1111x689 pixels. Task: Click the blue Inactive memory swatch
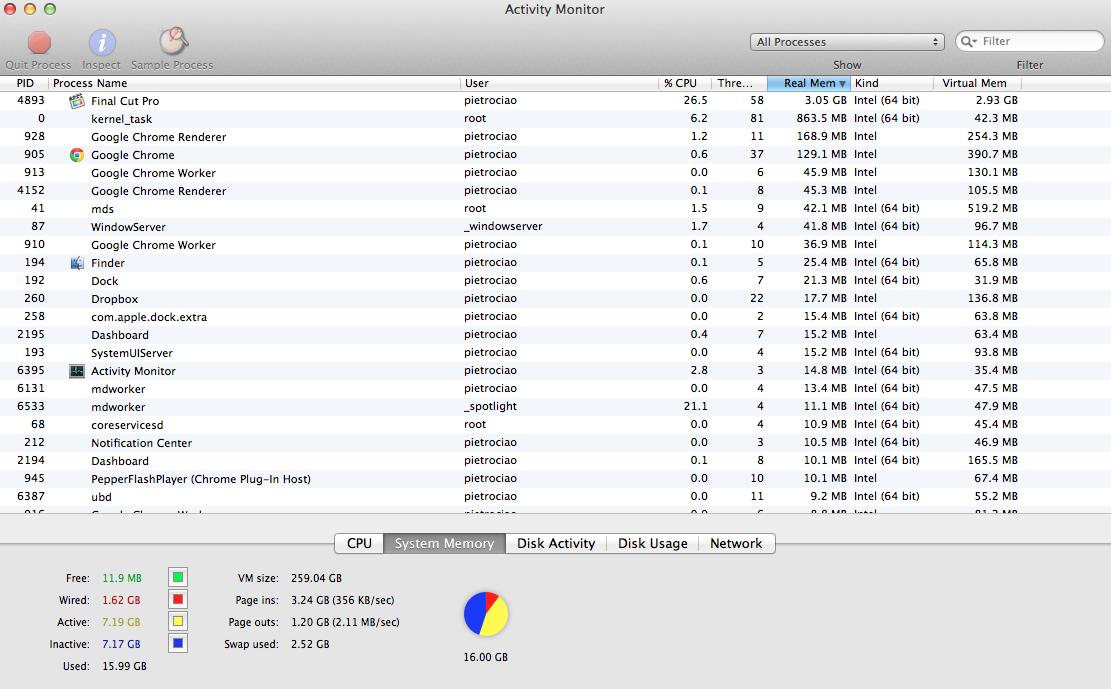pyautogui.click(x=178, y=644)
